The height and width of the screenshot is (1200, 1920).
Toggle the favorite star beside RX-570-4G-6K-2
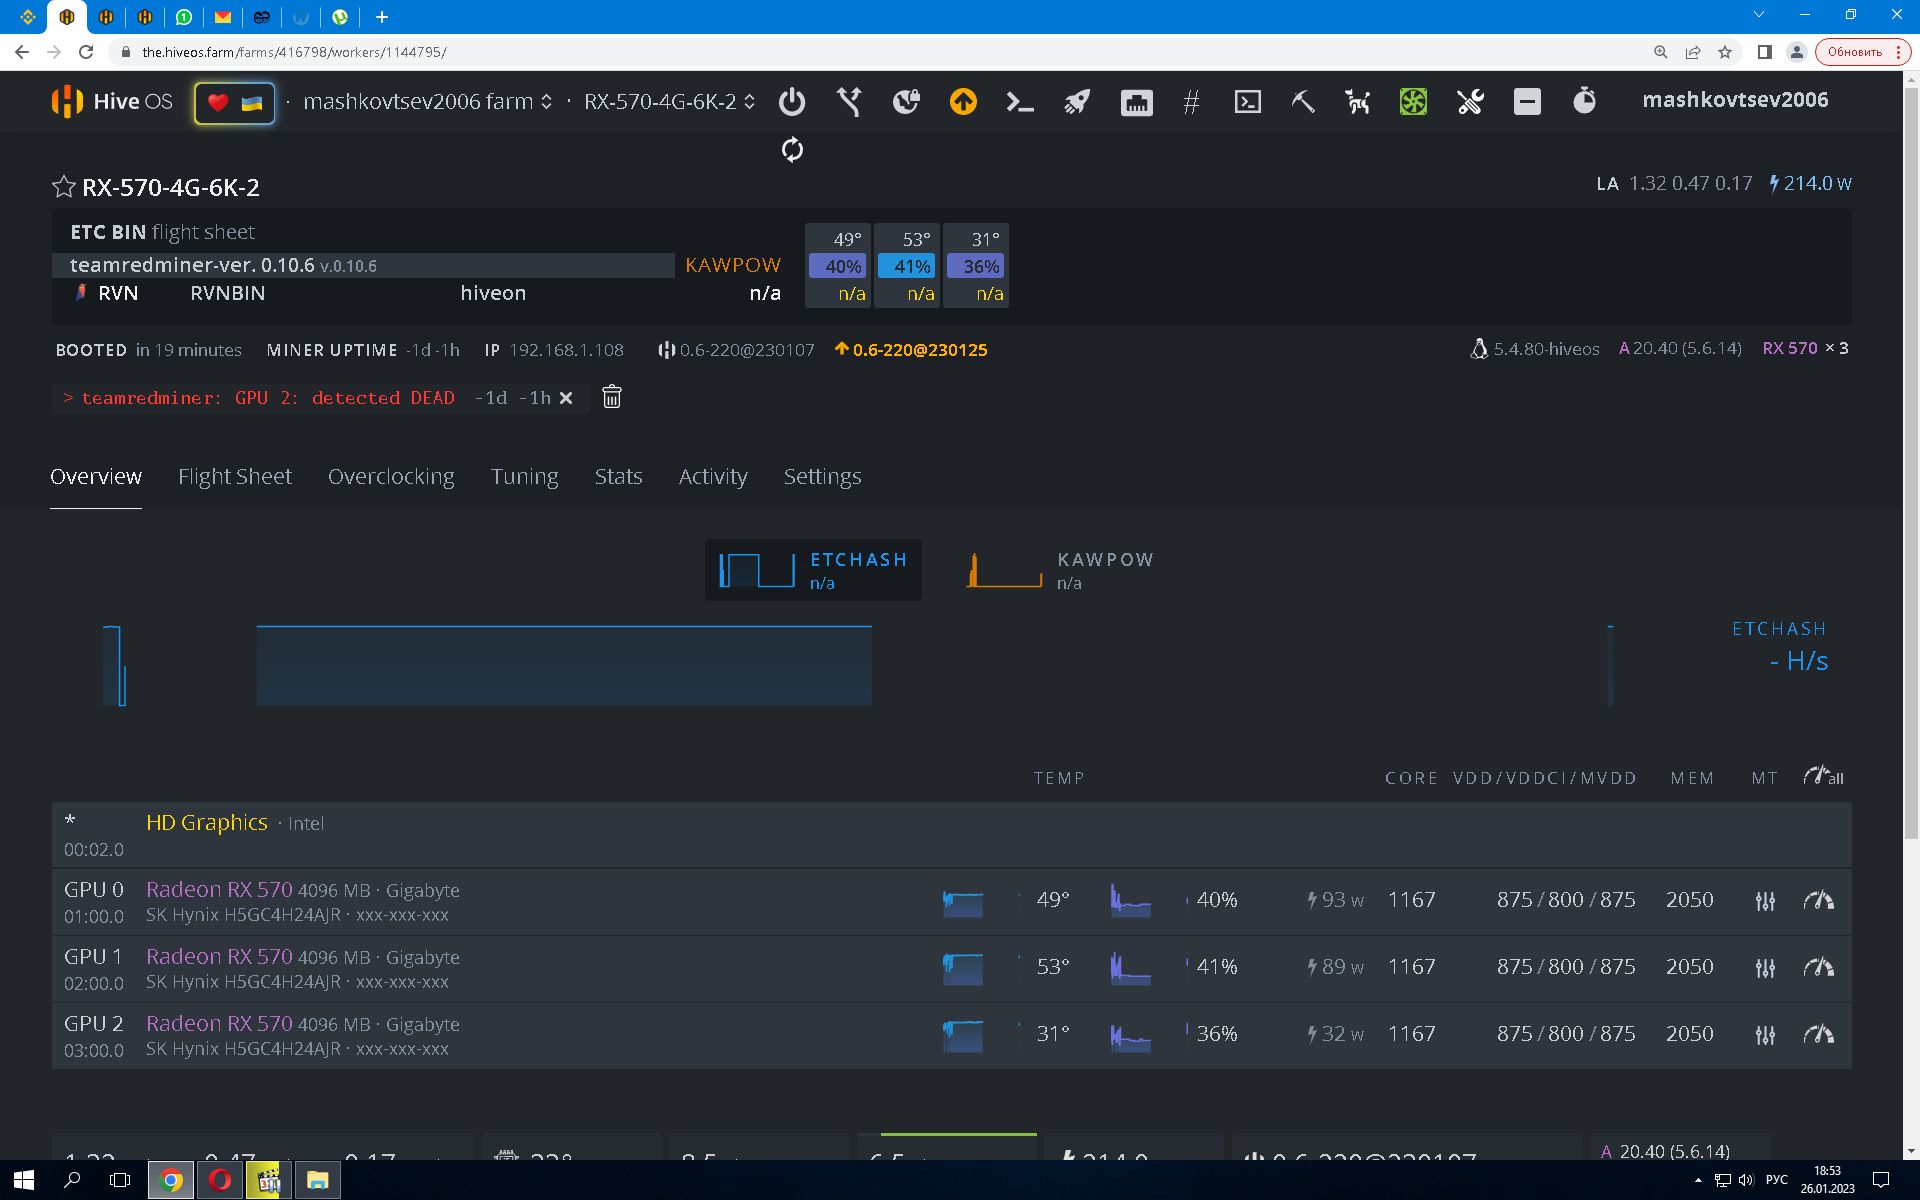point(63,186)
